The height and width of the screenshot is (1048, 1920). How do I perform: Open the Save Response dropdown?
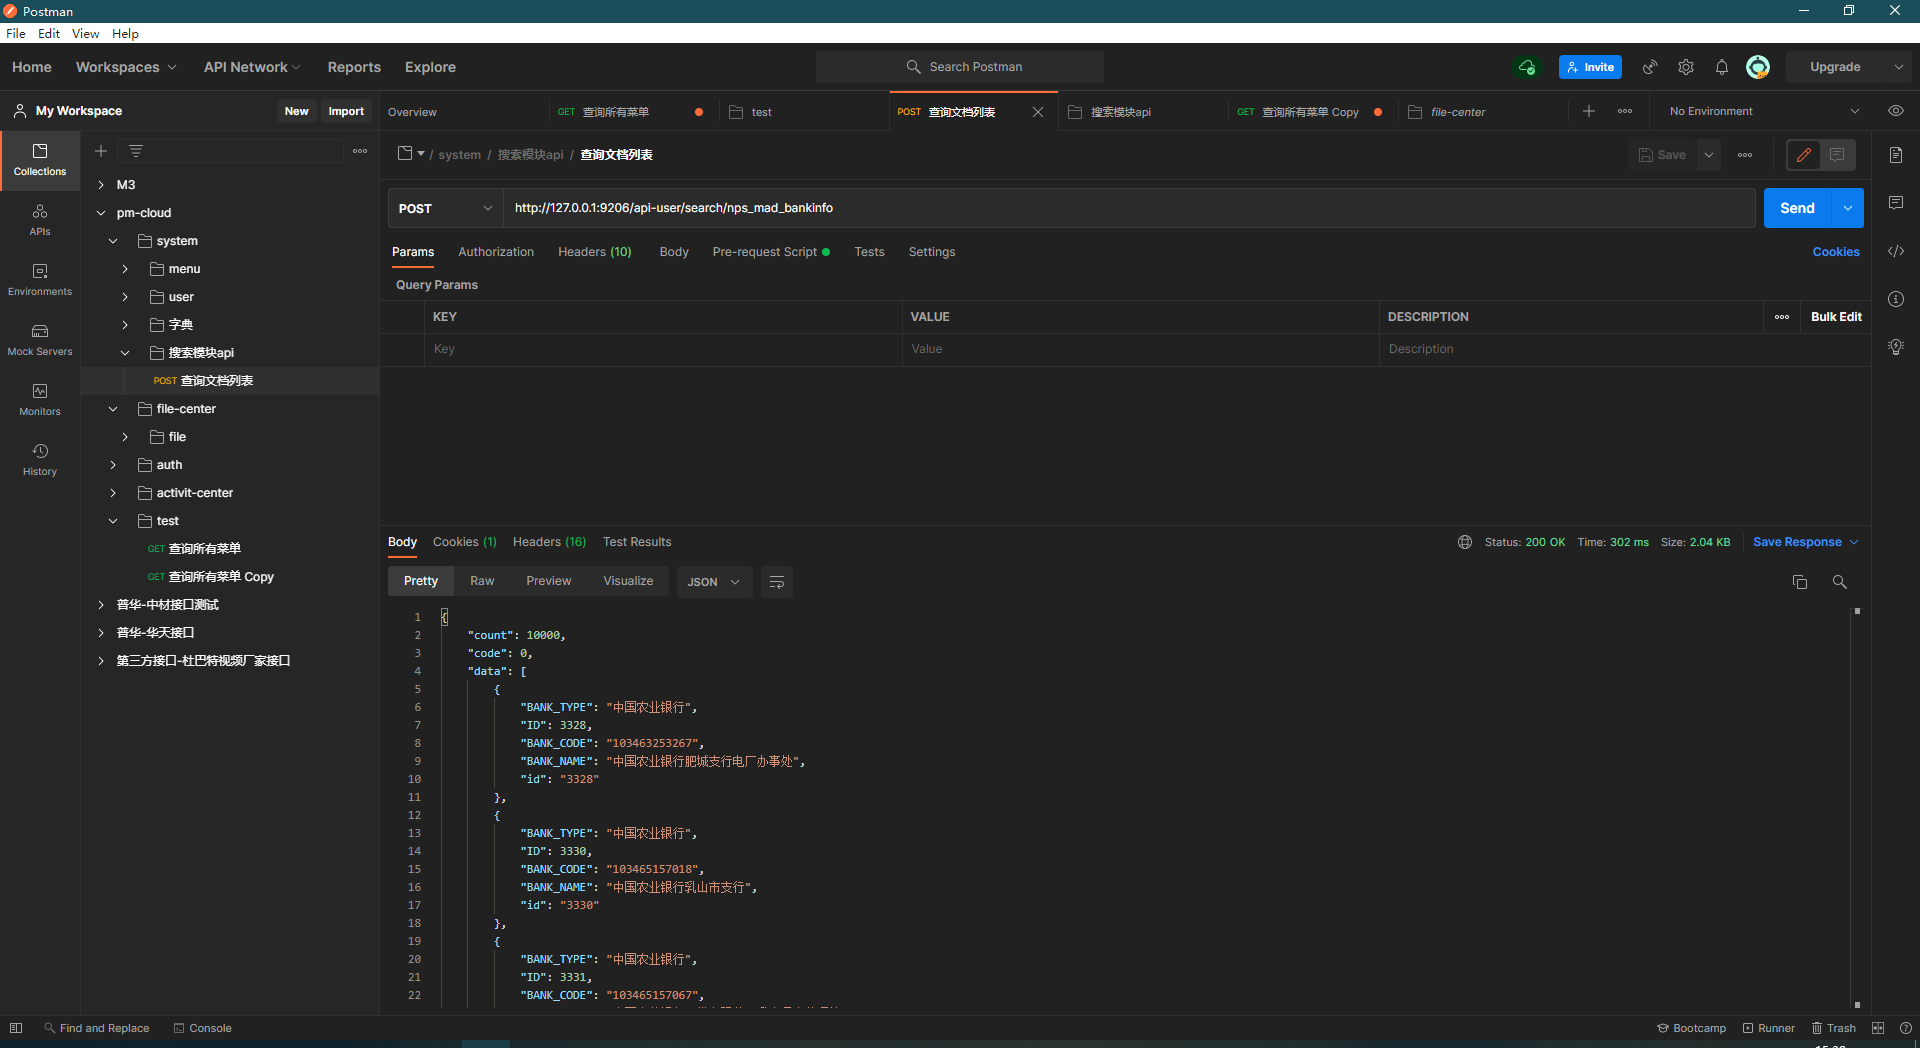pos(1806,542)
